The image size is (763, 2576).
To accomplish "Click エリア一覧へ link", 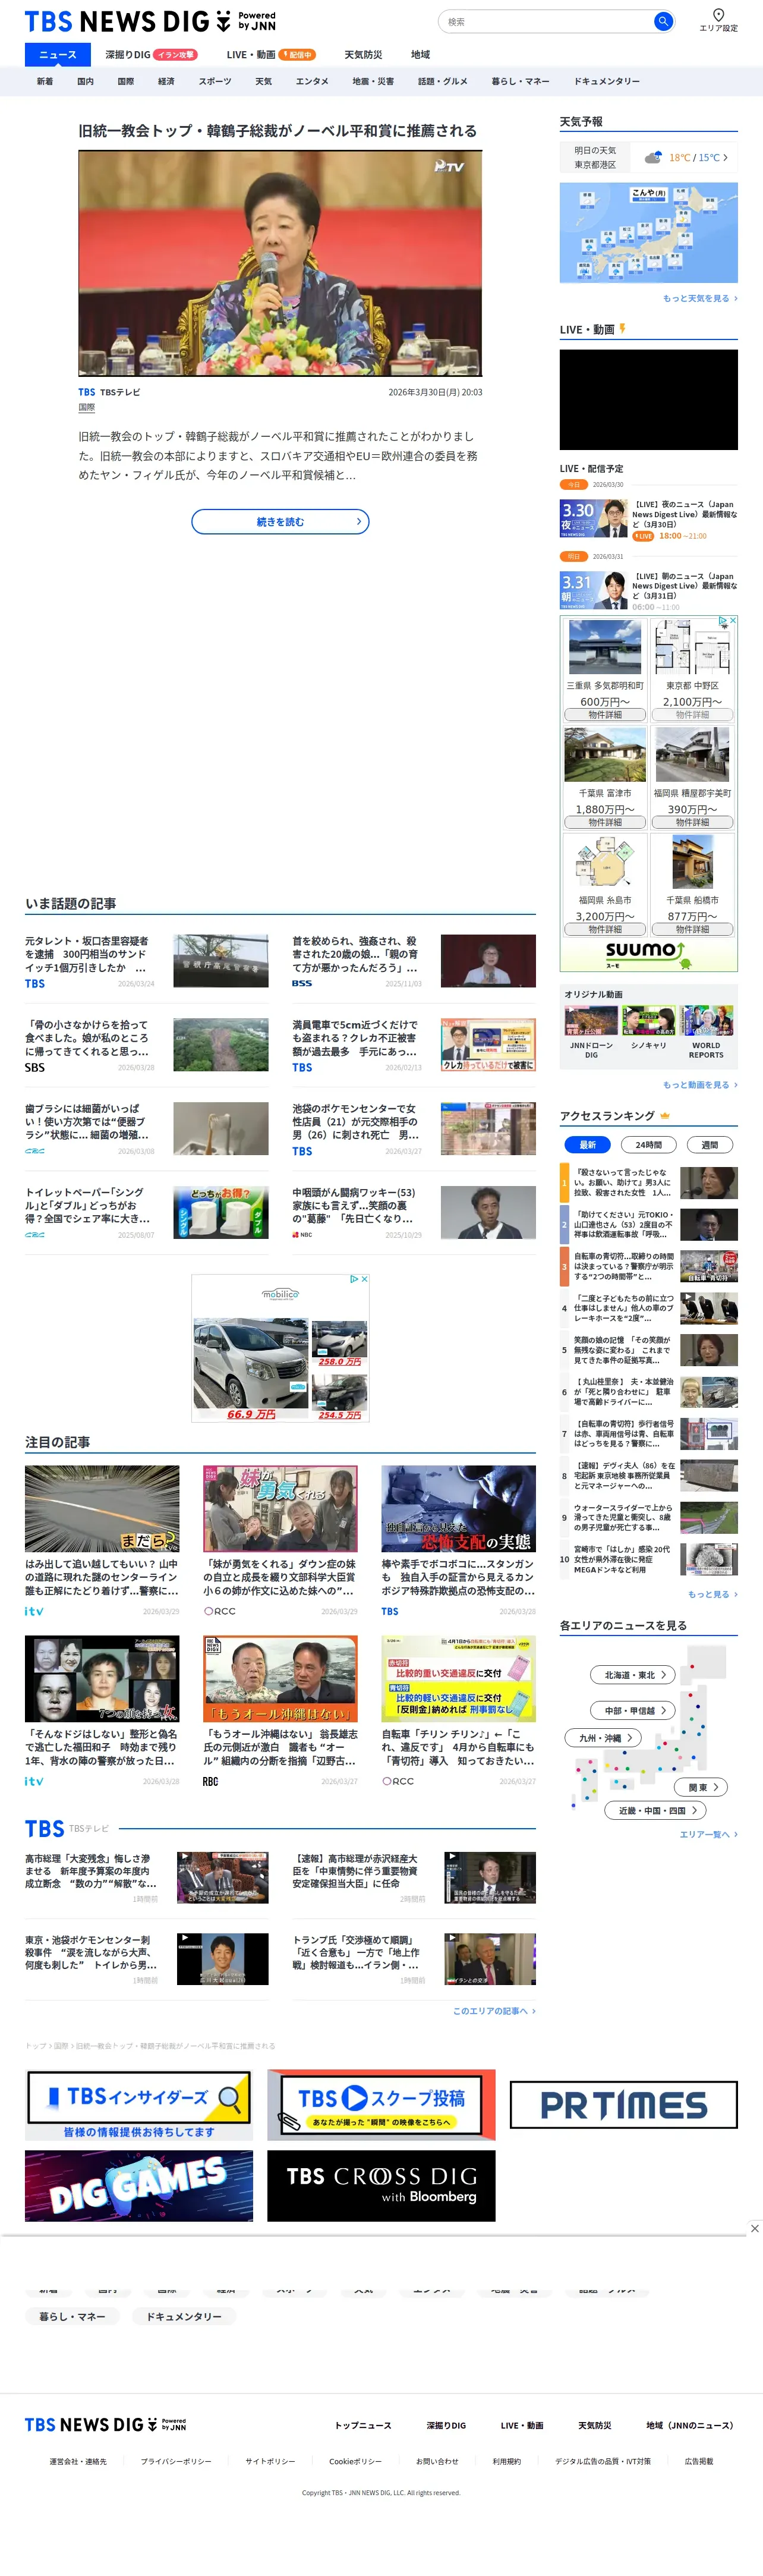I will [x=708, y=1834].
